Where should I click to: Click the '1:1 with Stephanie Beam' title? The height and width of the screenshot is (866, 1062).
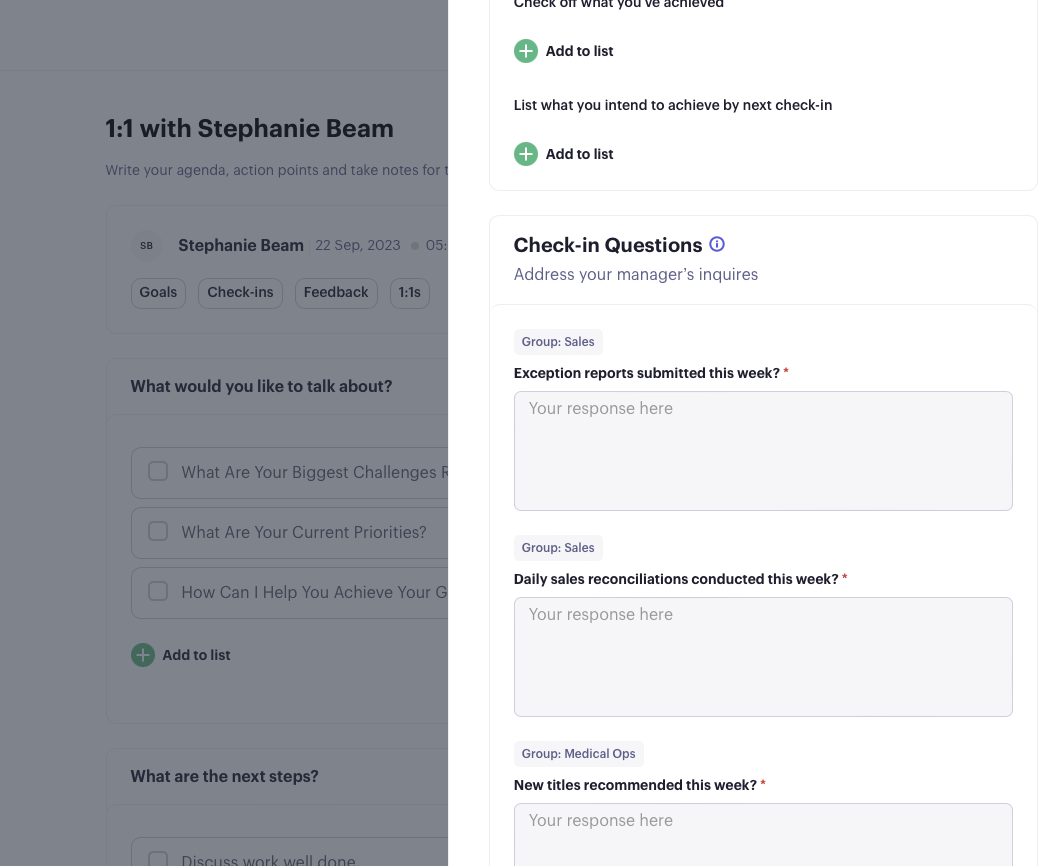tap(249, 129)
